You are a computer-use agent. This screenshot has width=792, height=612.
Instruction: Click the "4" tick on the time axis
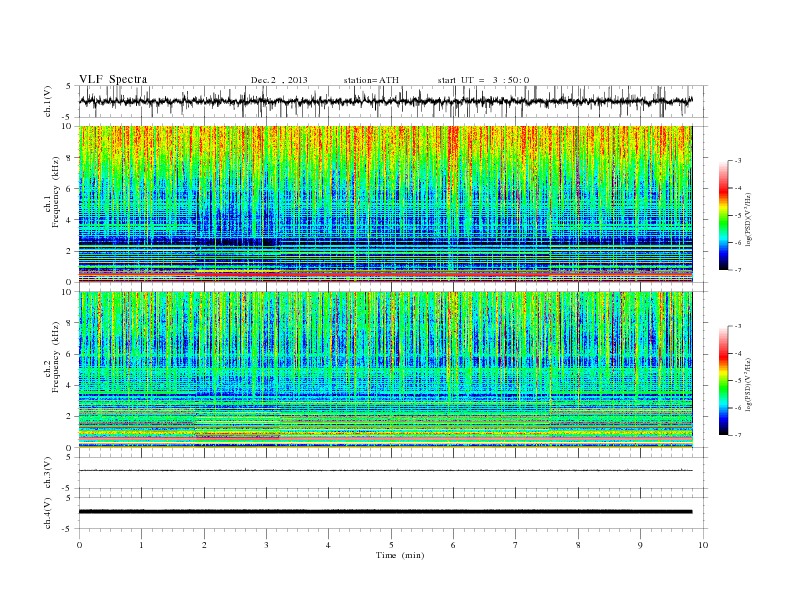tap(328, 545)
